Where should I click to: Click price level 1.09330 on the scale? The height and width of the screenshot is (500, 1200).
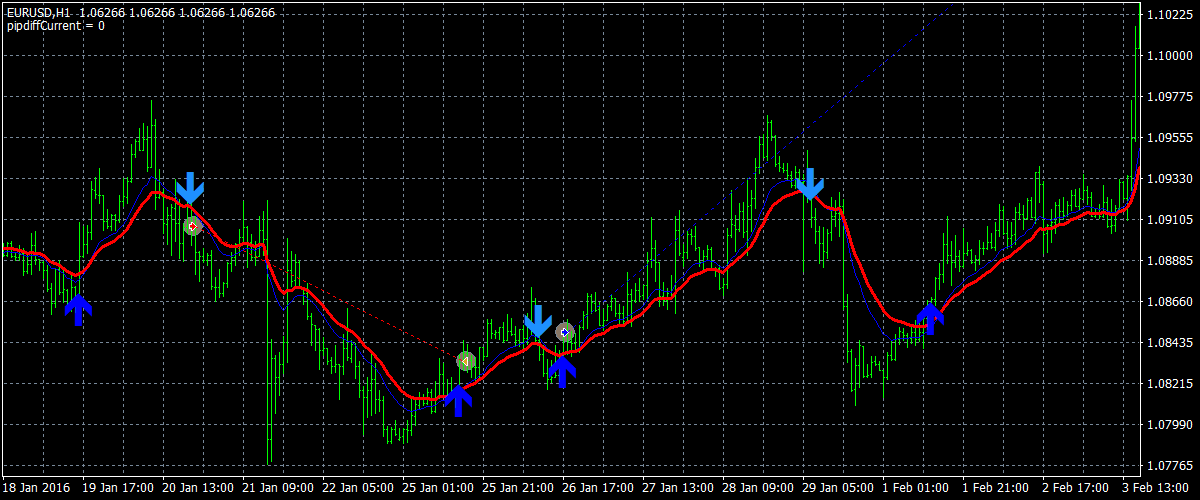click(1172, 179)
